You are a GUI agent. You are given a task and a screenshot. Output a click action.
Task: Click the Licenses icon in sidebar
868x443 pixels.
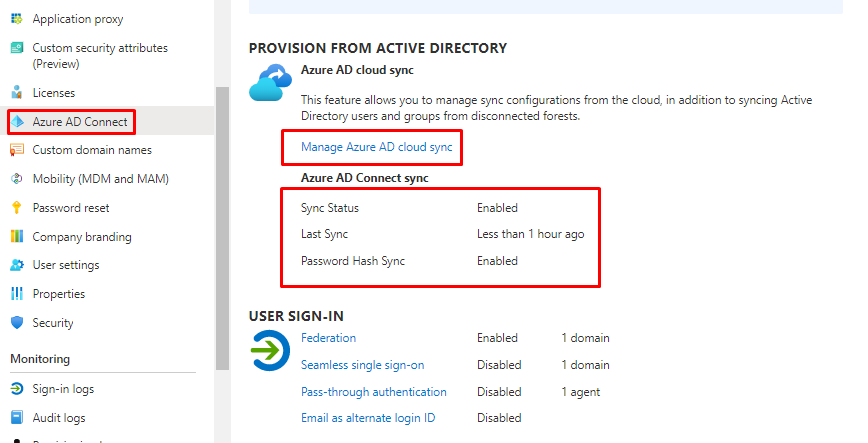tap(16, 93)
